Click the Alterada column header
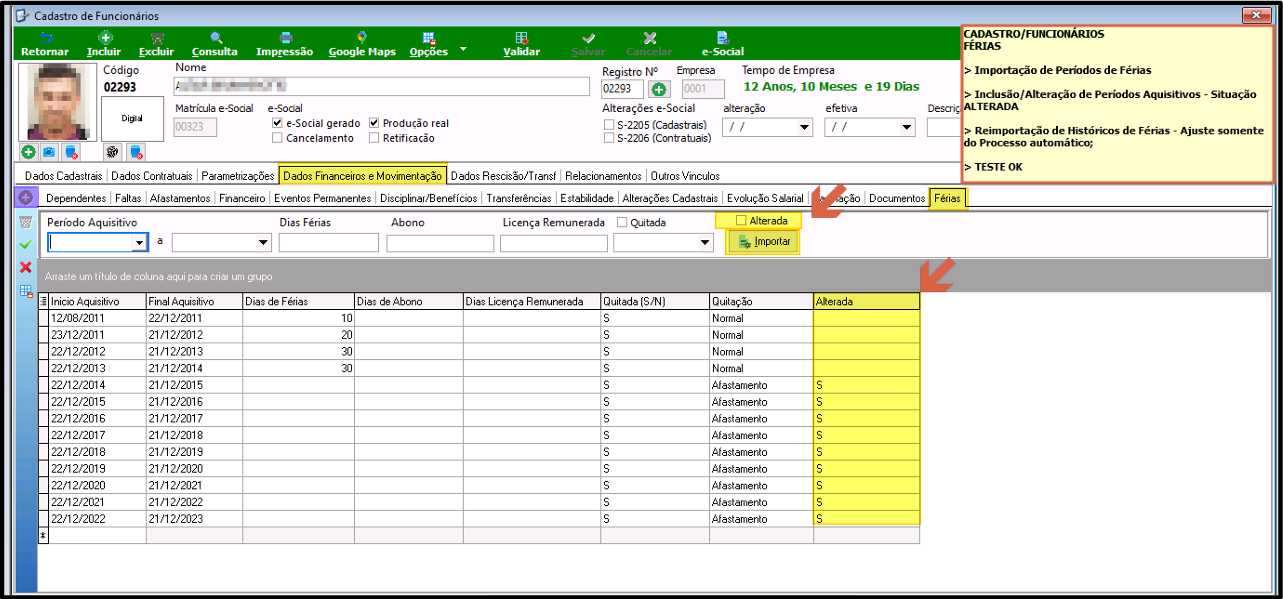The image size is (1283, 599). (866, 301)
